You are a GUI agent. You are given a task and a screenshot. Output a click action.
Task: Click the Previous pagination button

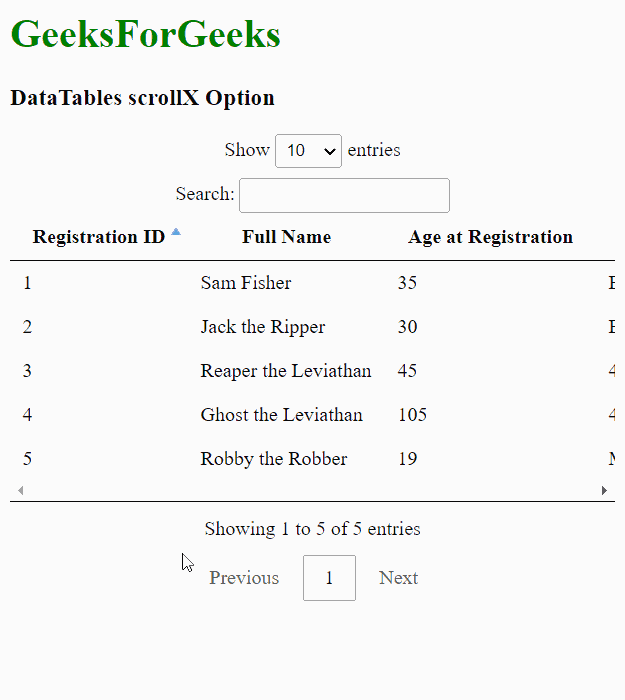click(x=244, y=578)
